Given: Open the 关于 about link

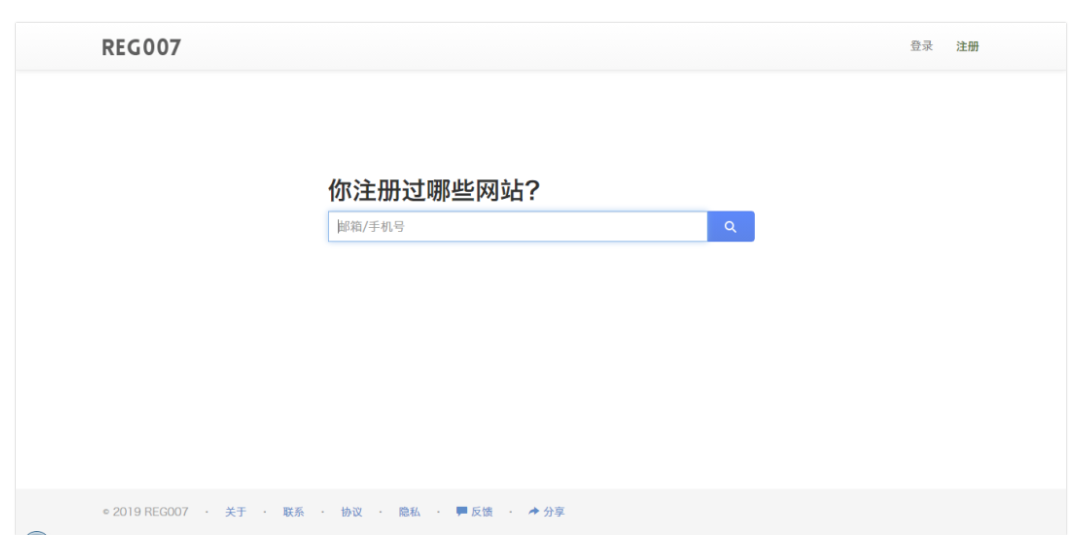Looking at the screenshot, I should 235,512.
